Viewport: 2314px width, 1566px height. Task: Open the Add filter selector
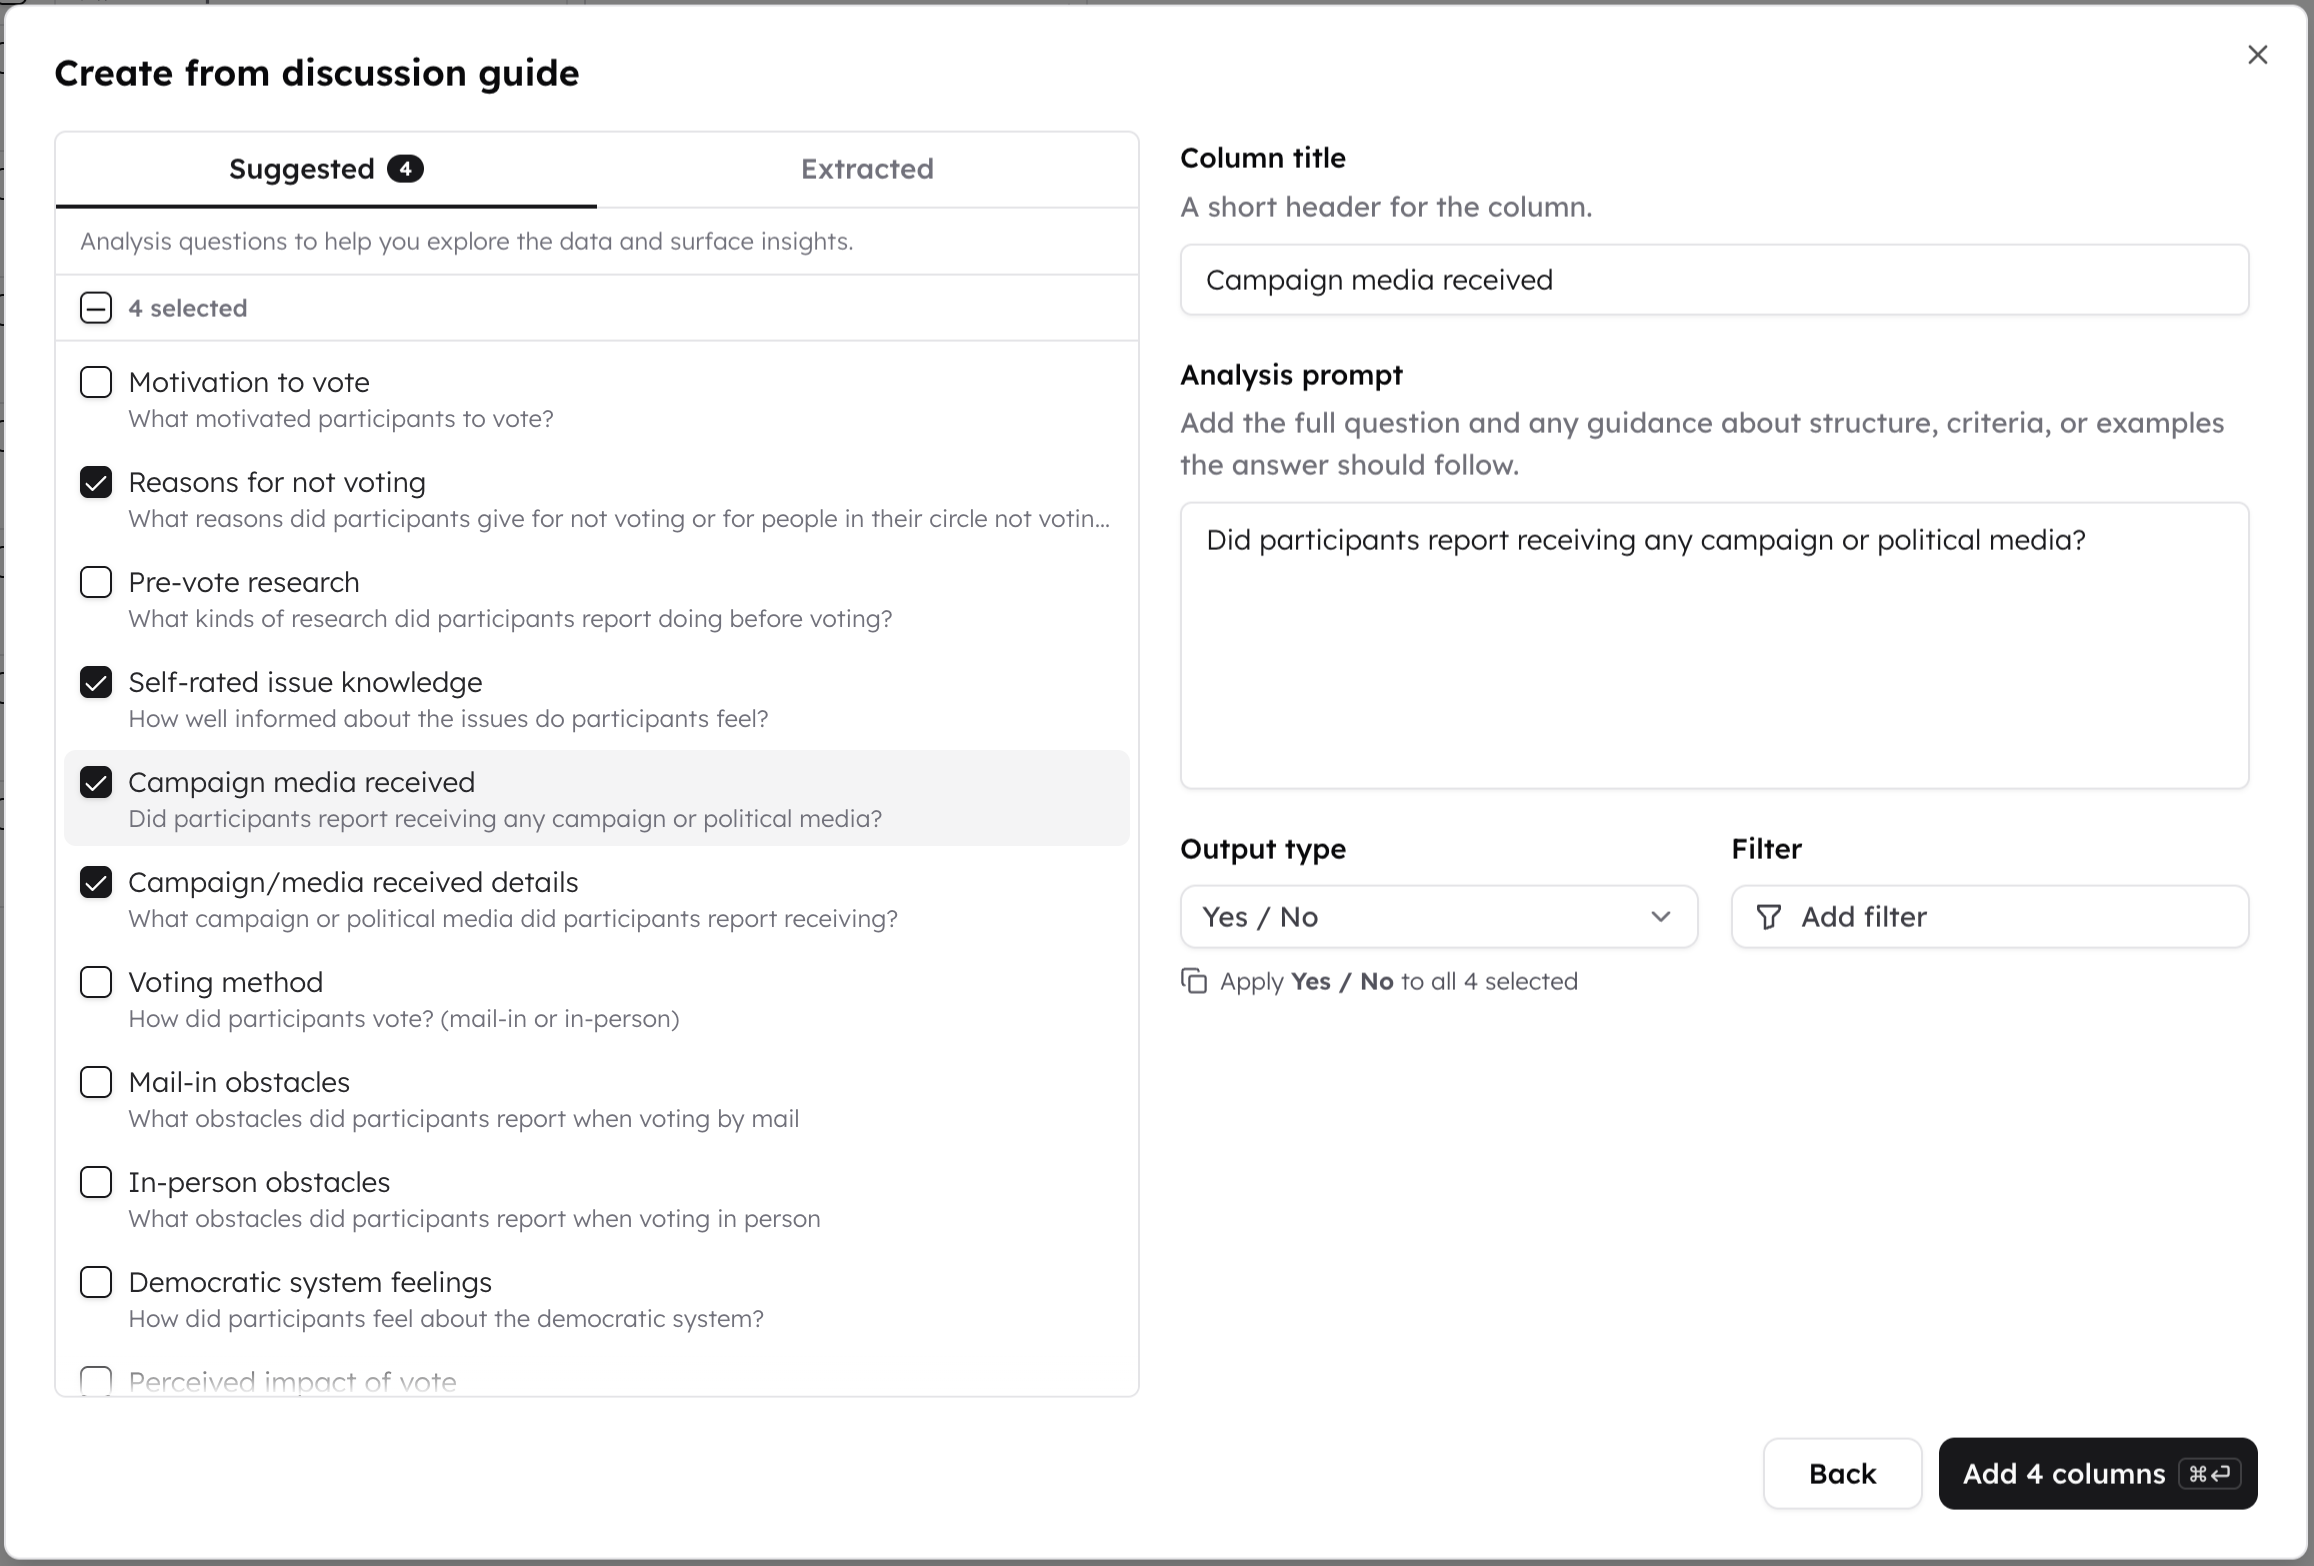tap(1990, 917)
